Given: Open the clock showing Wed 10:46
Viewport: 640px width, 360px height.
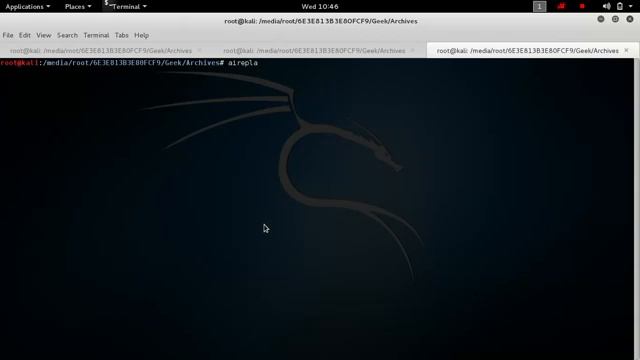Looking at the screenshot, I should [x=320, y=7].
